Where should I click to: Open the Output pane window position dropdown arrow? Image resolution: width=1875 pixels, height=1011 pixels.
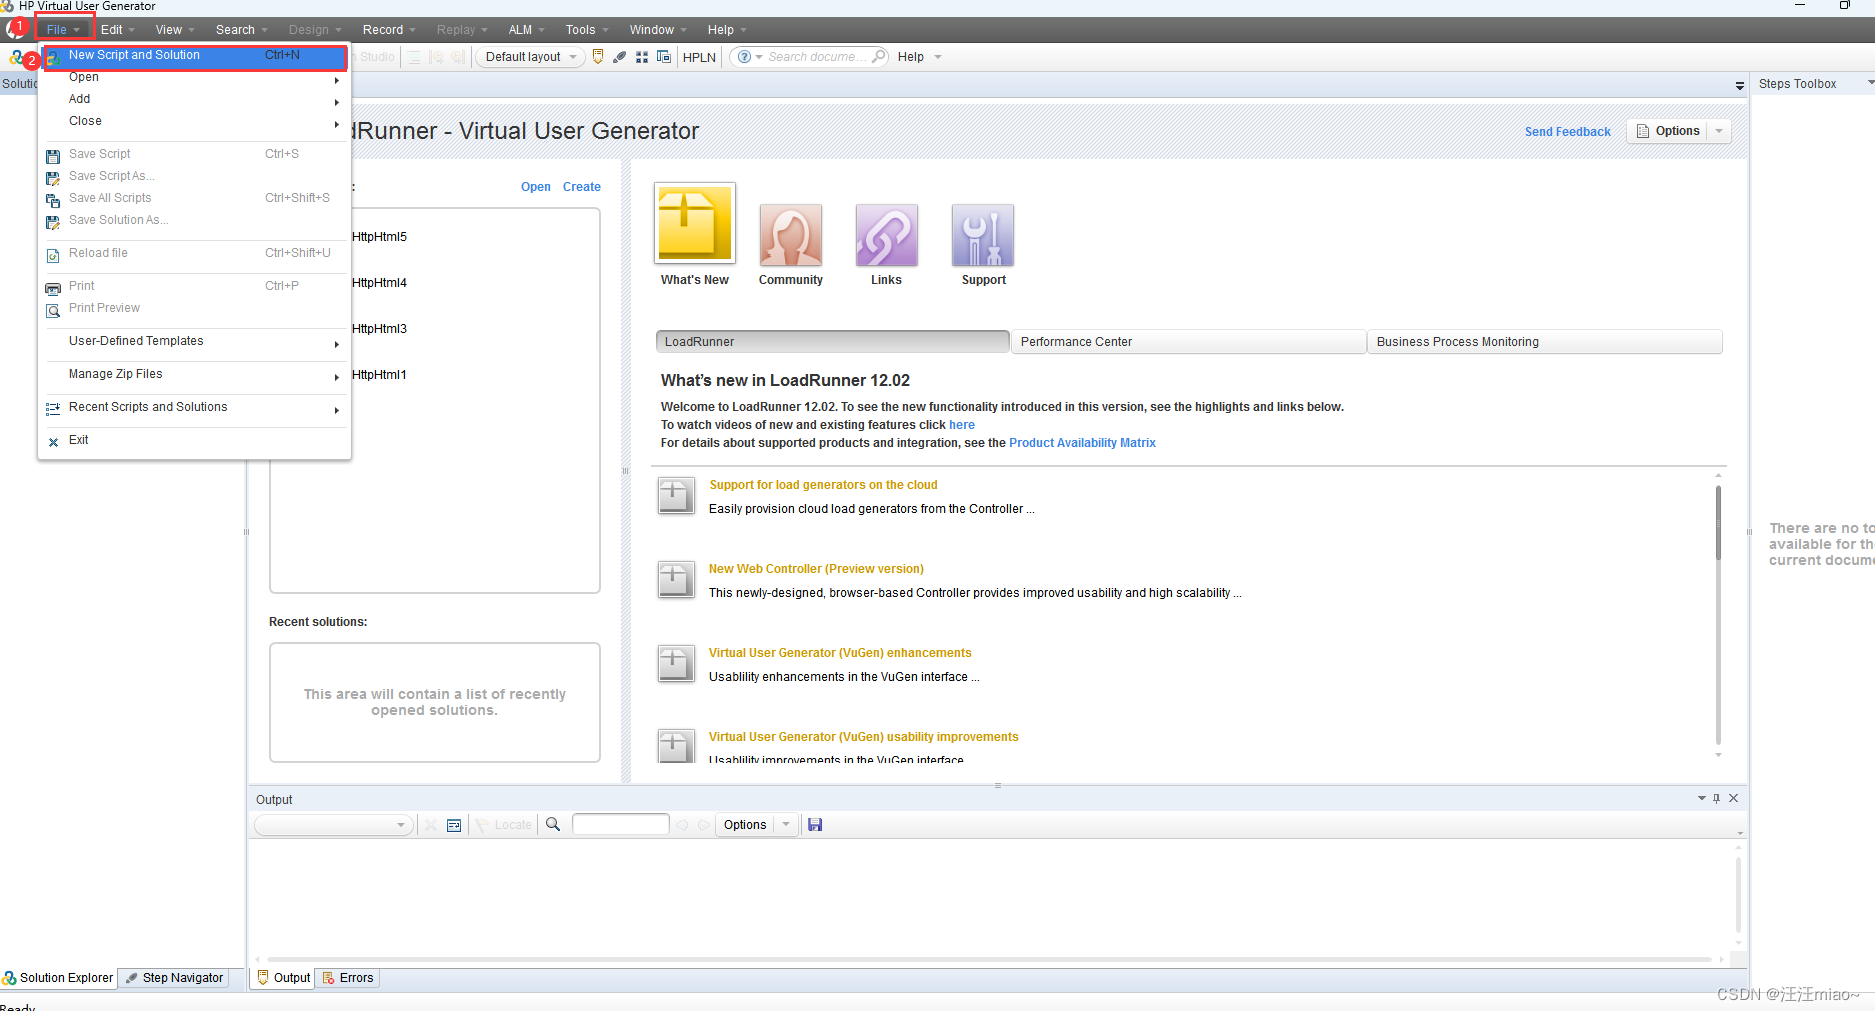(1702, 798)
